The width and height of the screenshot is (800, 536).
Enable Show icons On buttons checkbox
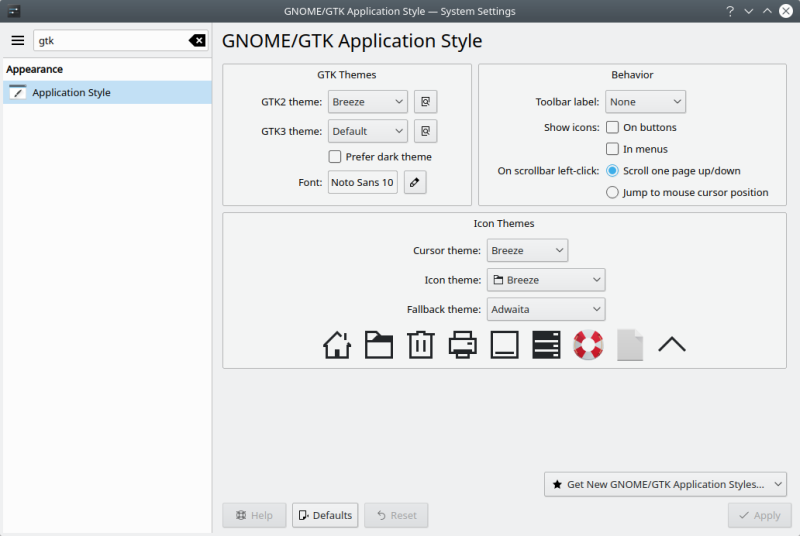click(613, 128)
